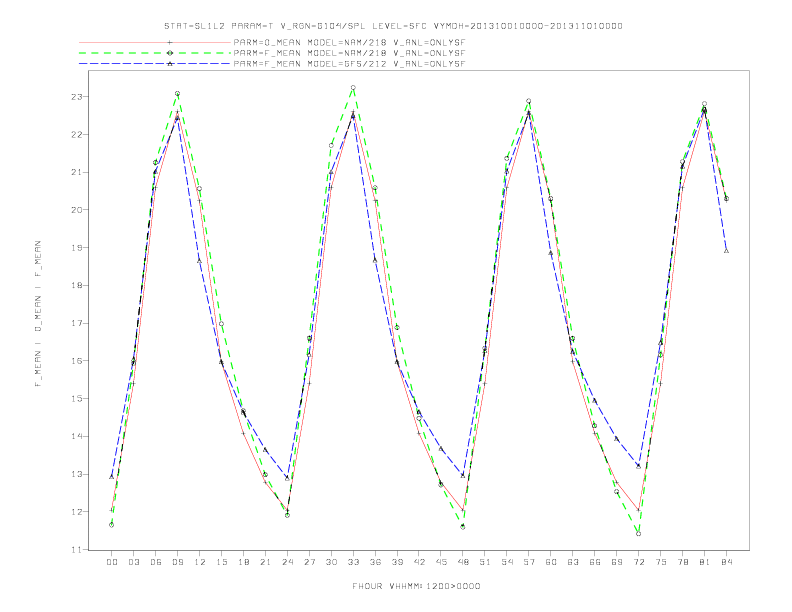Click x-axis tick label 36
Screen dimensions: 792x612
[375, 562]
